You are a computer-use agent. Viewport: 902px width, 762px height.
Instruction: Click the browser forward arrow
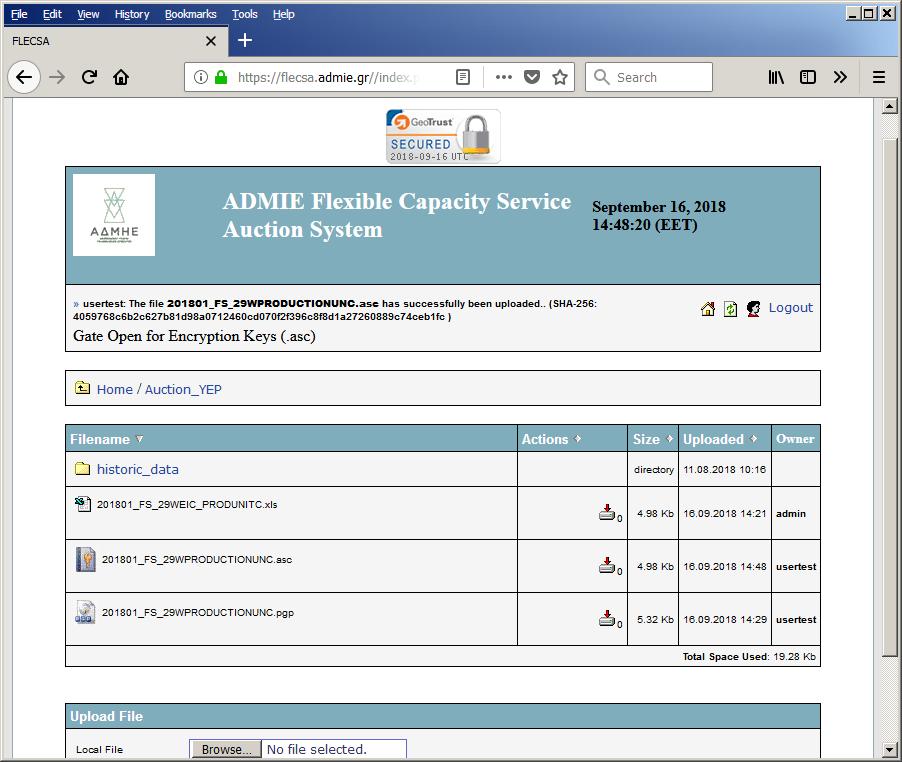[x=57, y=77]
